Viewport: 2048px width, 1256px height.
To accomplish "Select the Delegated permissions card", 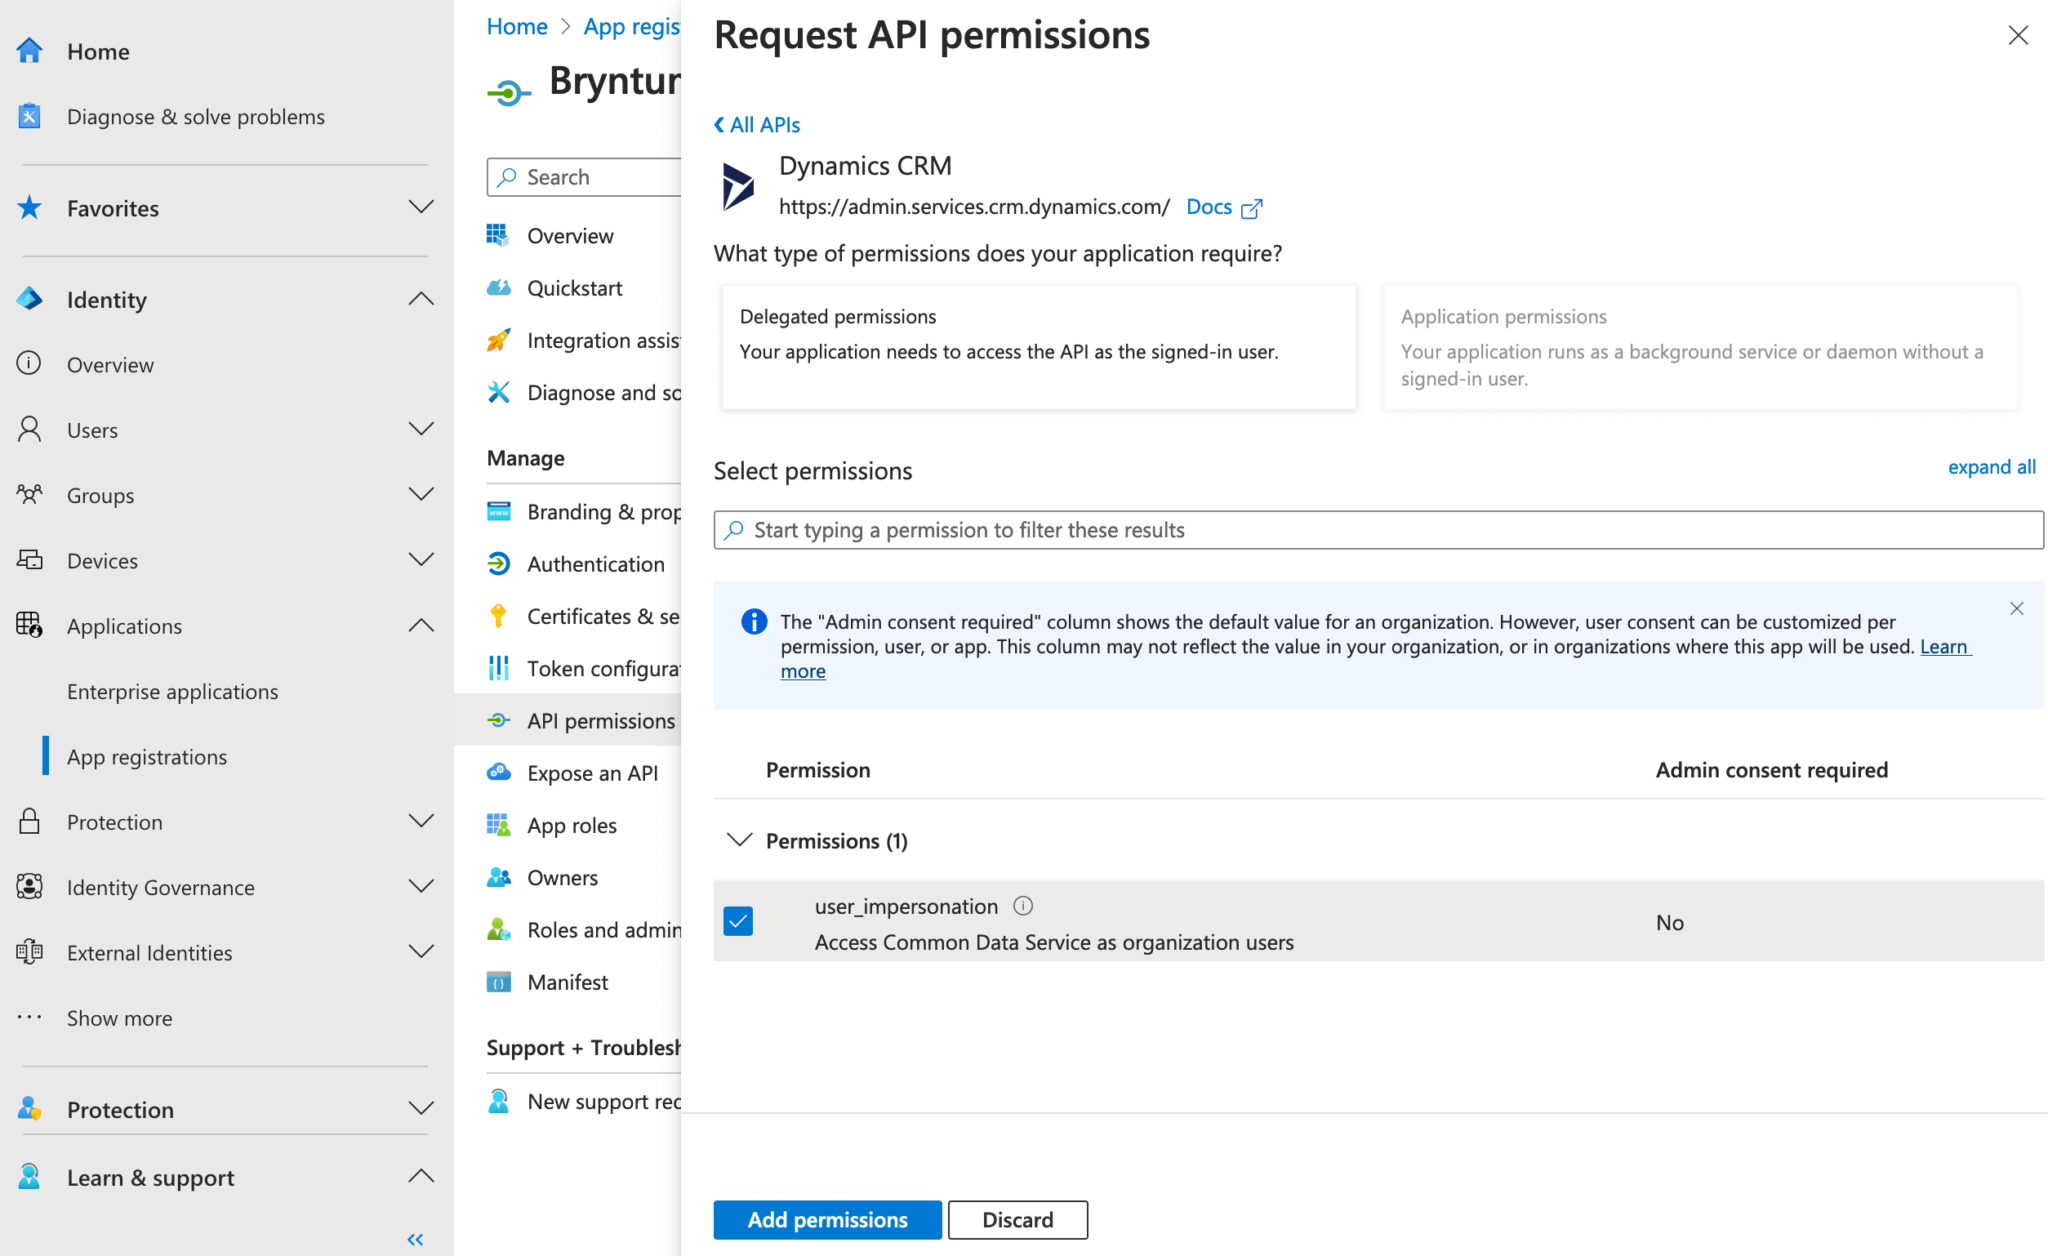I will pos(1039,347).
